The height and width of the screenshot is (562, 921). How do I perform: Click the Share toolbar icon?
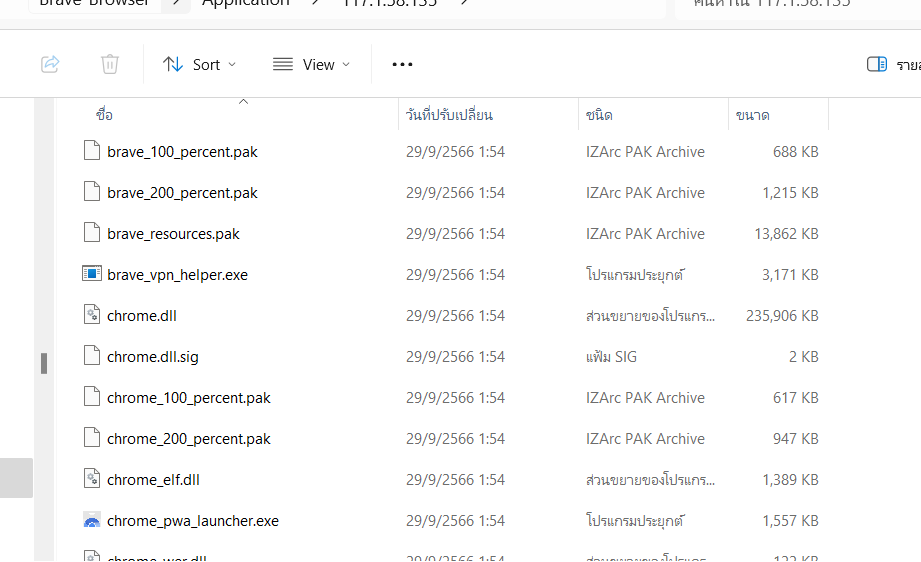click(51, 64)
